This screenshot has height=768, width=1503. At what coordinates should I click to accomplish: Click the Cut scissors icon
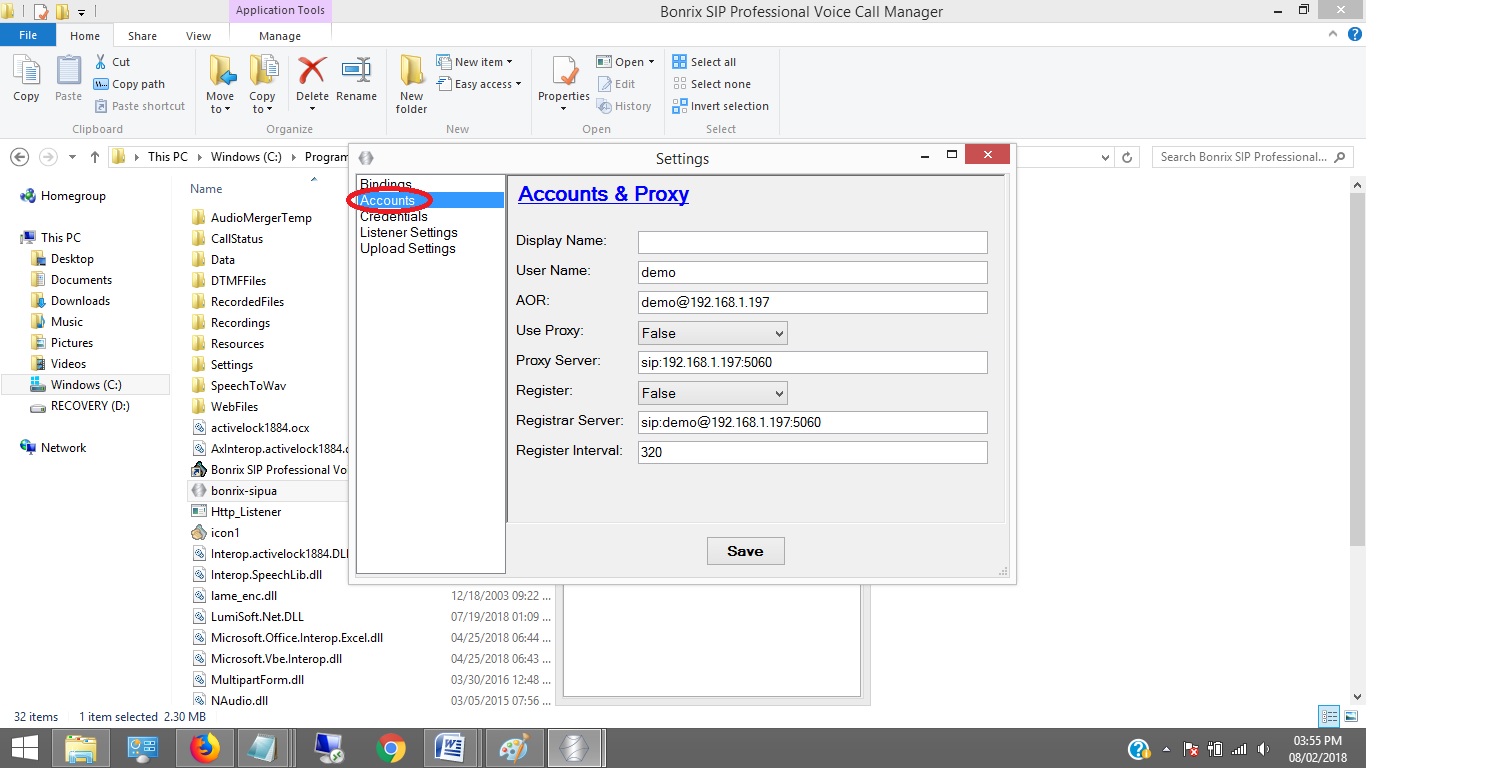click(101, 62)
